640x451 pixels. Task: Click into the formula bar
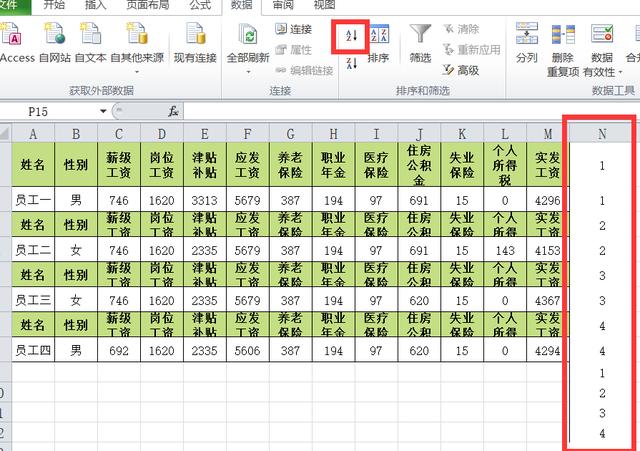[x=410, y=111]
